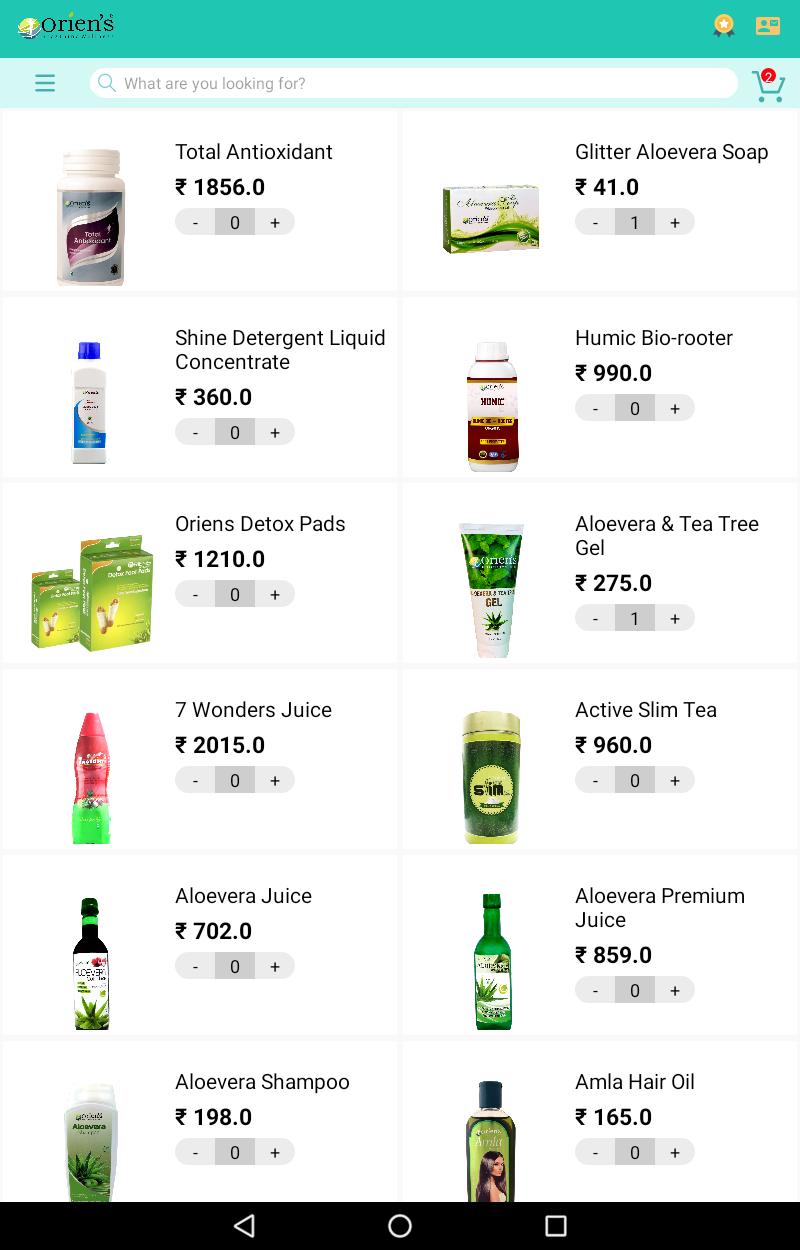Increase quantity of Total Antioxidant
Viewport: 800px width, 1250px height.
pyautogui.click(x=275, y=222)
